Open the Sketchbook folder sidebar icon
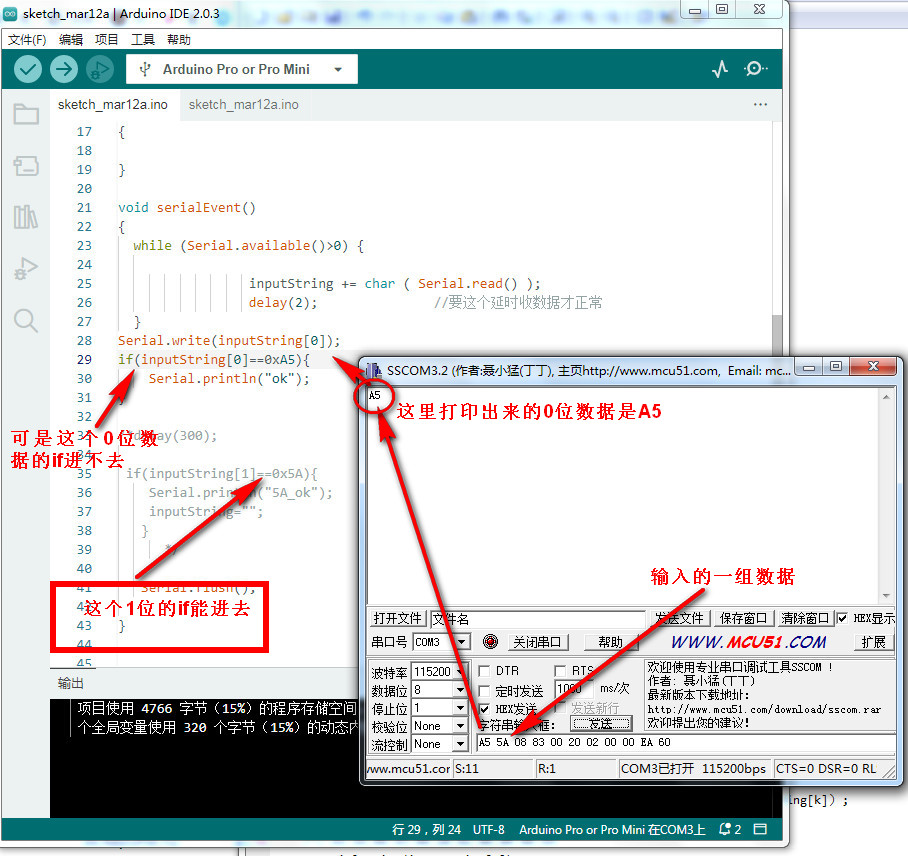Viewport: 908px width, 856px height. click(x=26, y=114)
